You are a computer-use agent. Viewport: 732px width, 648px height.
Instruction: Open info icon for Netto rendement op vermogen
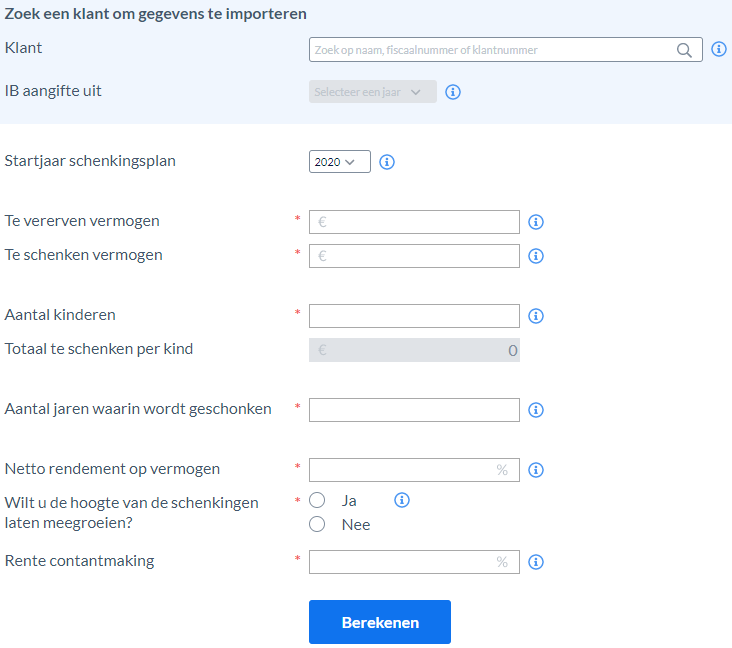pyautogui.click(x=535, y=470)
